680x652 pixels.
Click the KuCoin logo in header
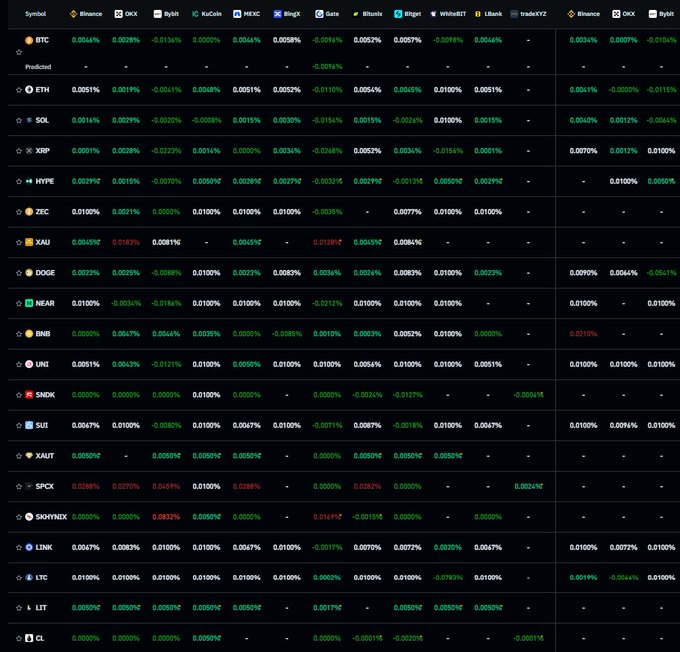click(195, 14)
